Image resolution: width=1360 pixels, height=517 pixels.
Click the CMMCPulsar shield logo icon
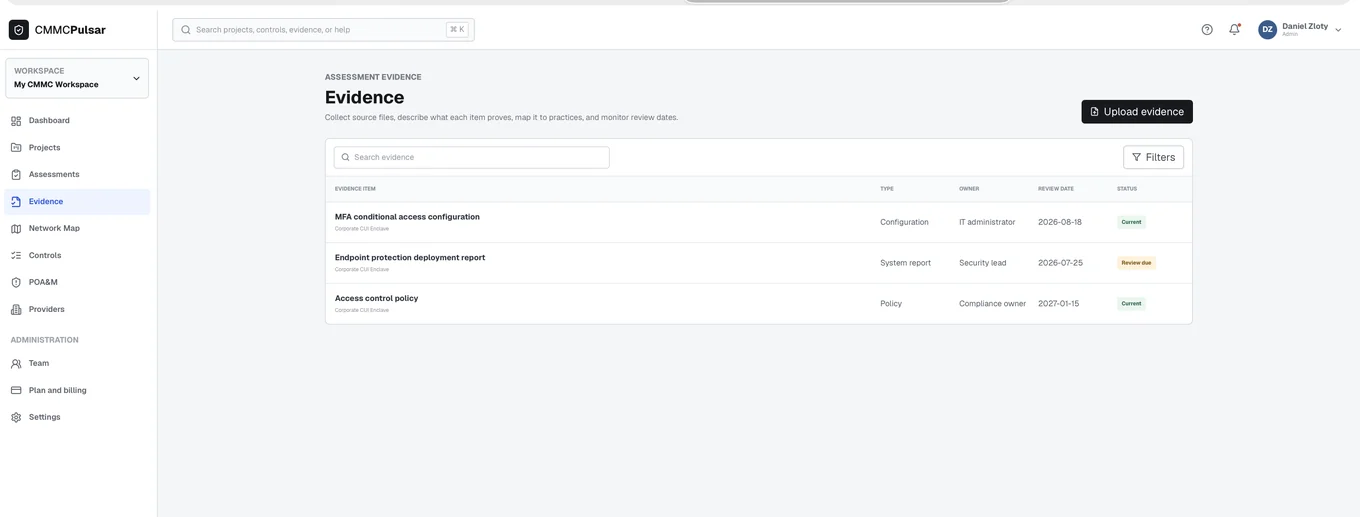(19, 30)
